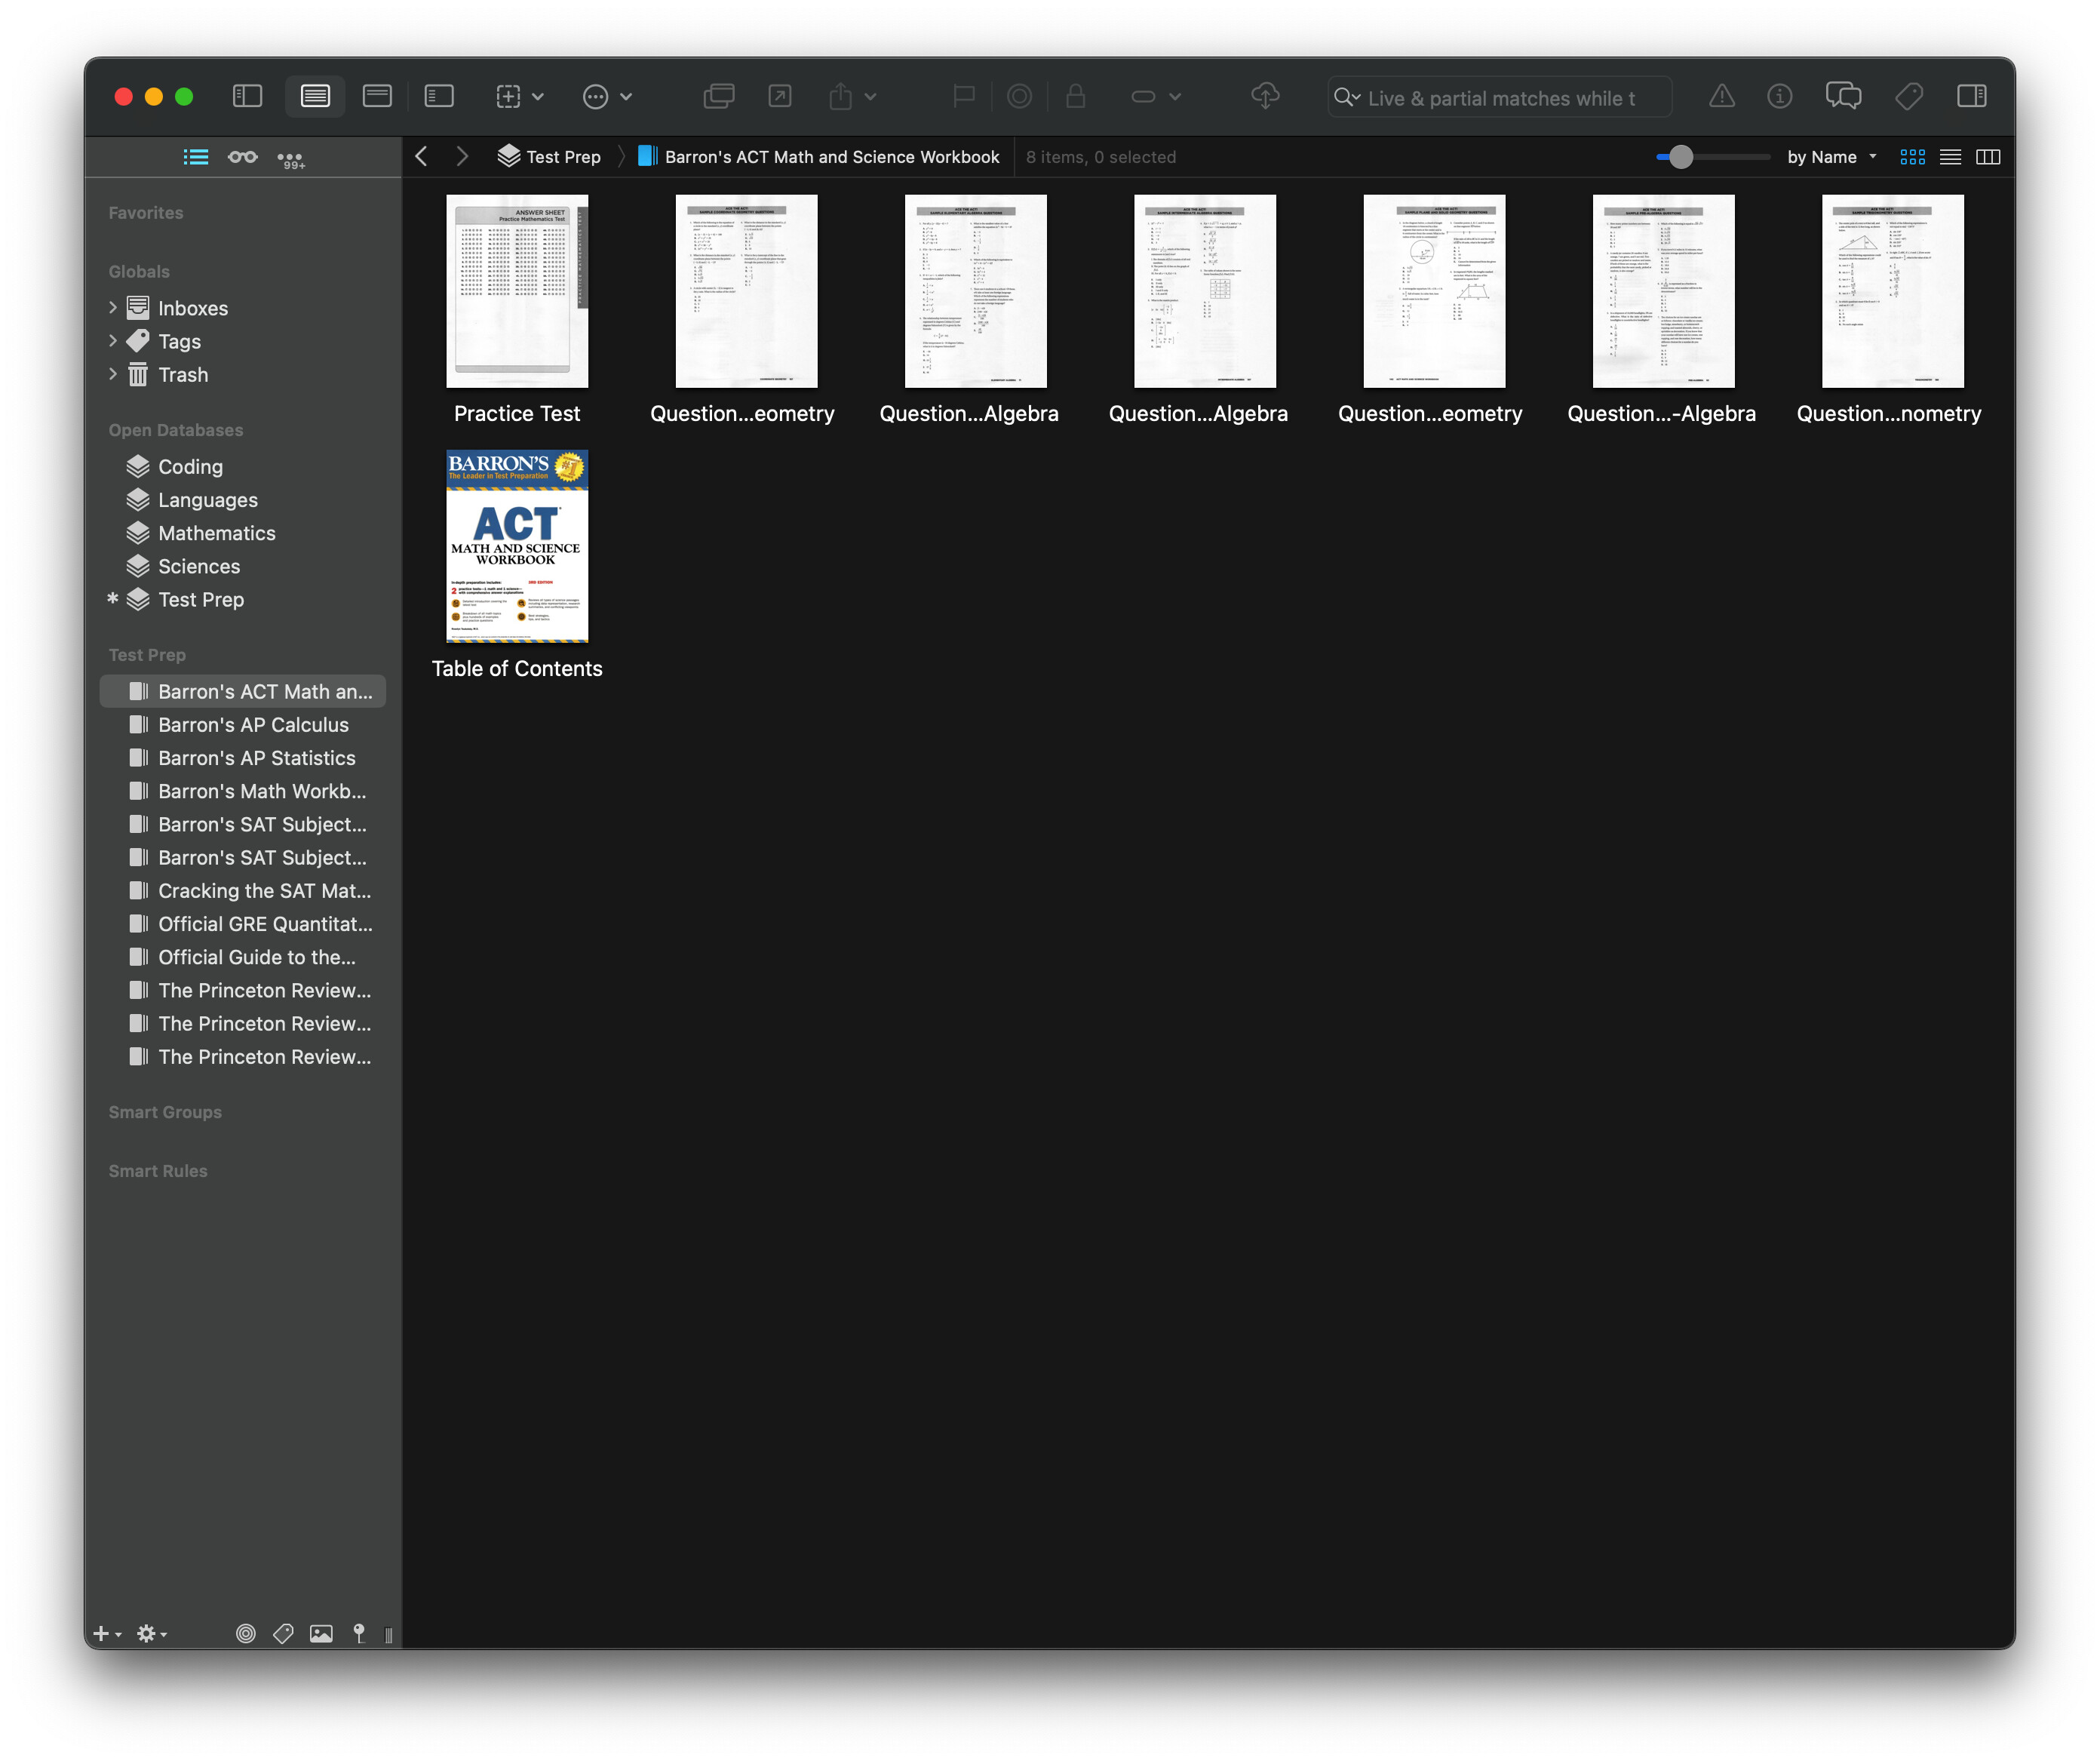Open the by Name sort dropdown
The width and height of the screenshot is (2100, 1761).
(1831, 157)
